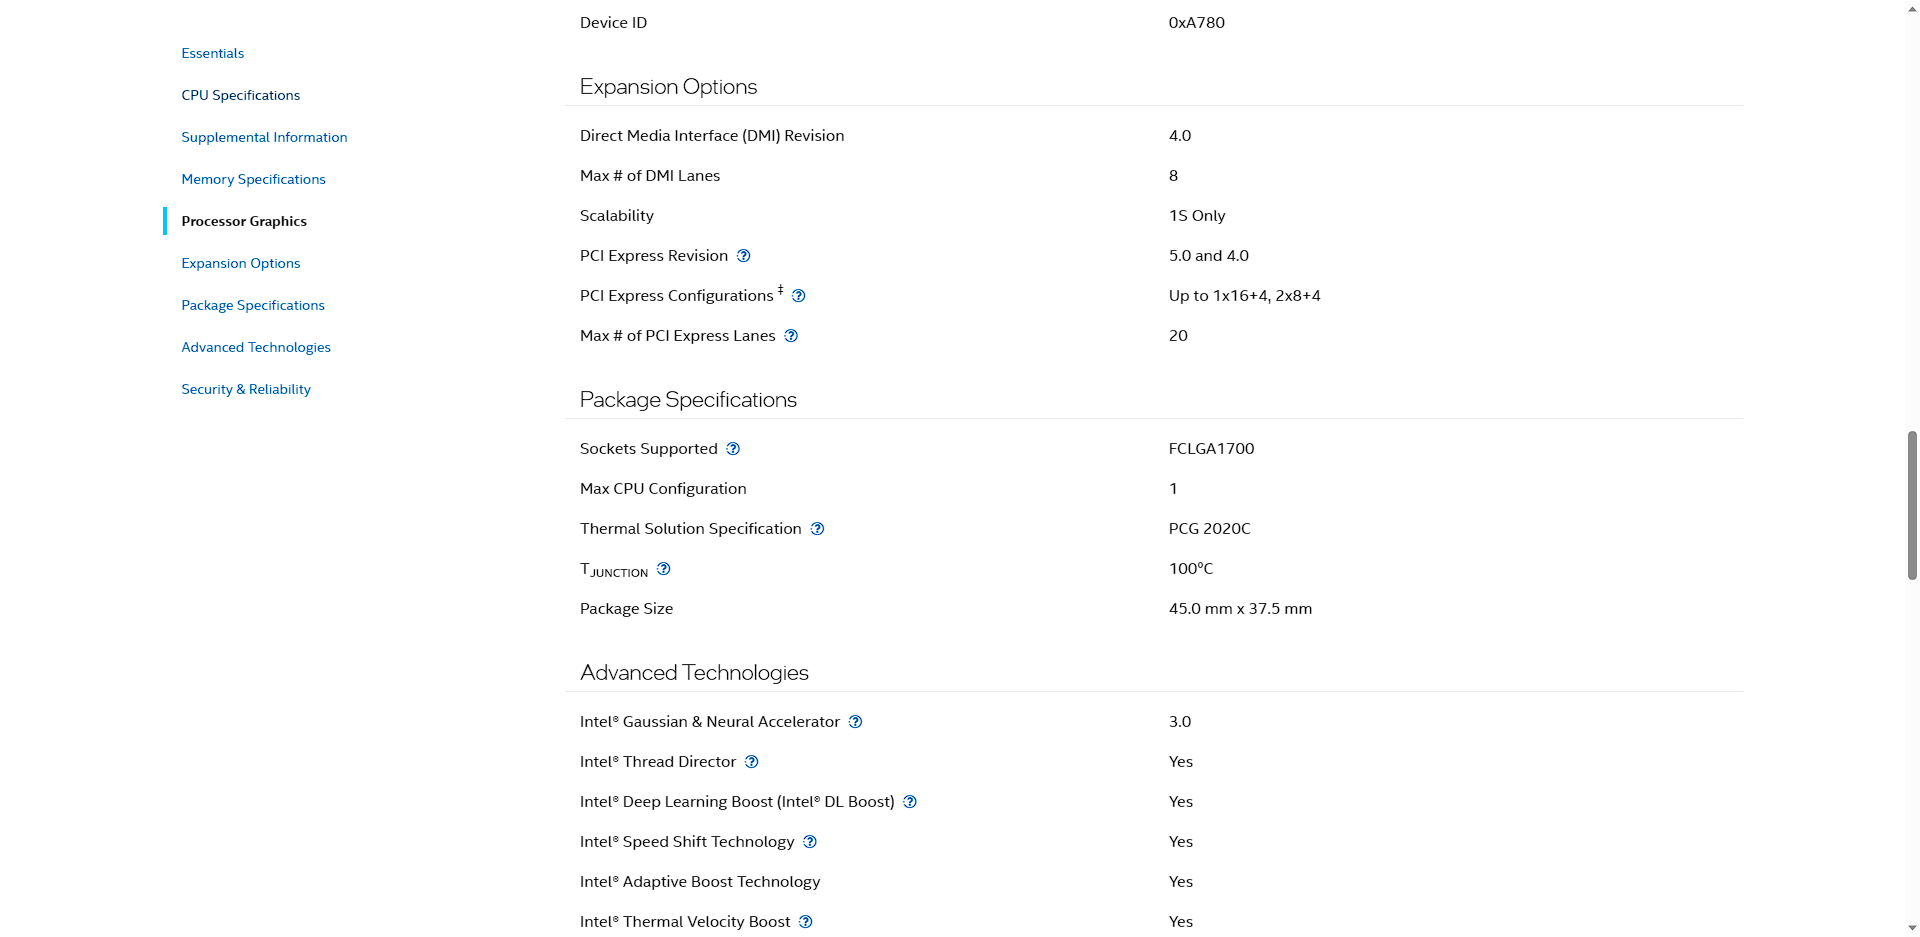Go to Essentials section

click(x=212, y=53)
